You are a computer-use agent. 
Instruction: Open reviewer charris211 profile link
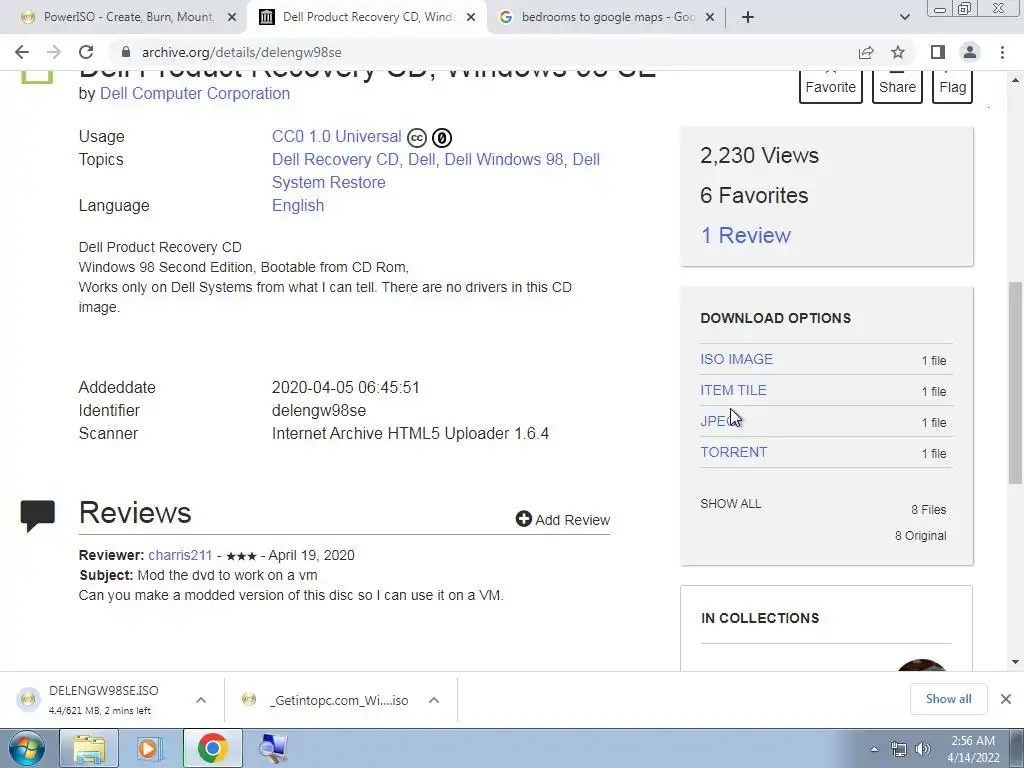180,555
